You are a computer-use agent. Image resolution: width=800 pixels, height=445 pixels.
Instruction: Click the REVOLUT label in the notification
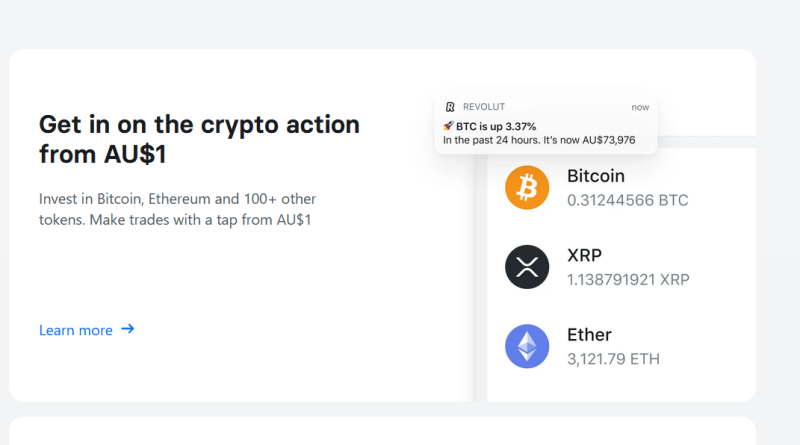pyautogui.click(x=484, y=107)
